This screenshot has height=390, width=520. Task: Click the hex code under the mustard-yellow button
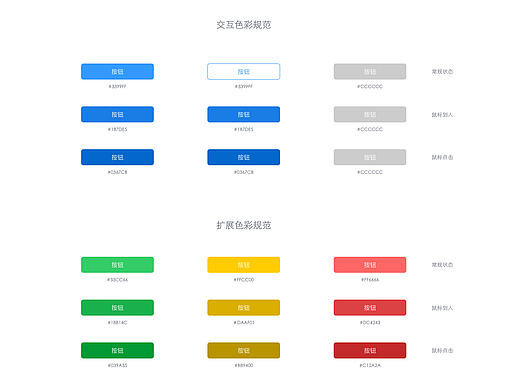[244, 323]
